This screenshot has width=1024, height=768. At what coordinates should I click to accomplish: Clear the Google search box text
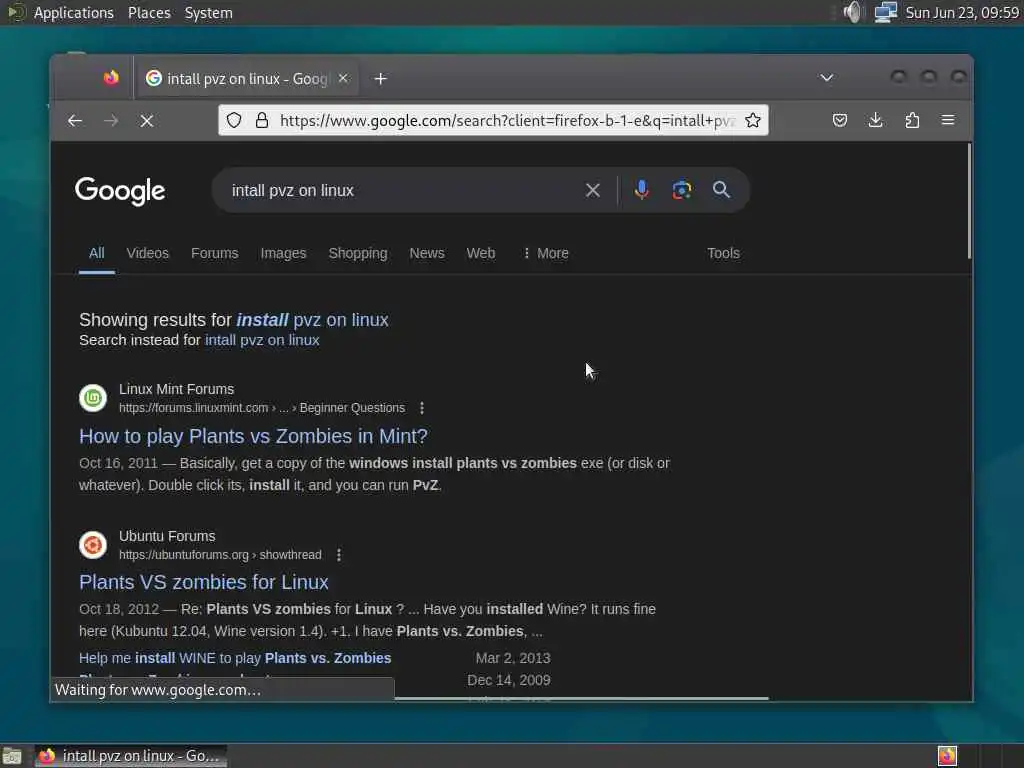[x=593, y=190]
